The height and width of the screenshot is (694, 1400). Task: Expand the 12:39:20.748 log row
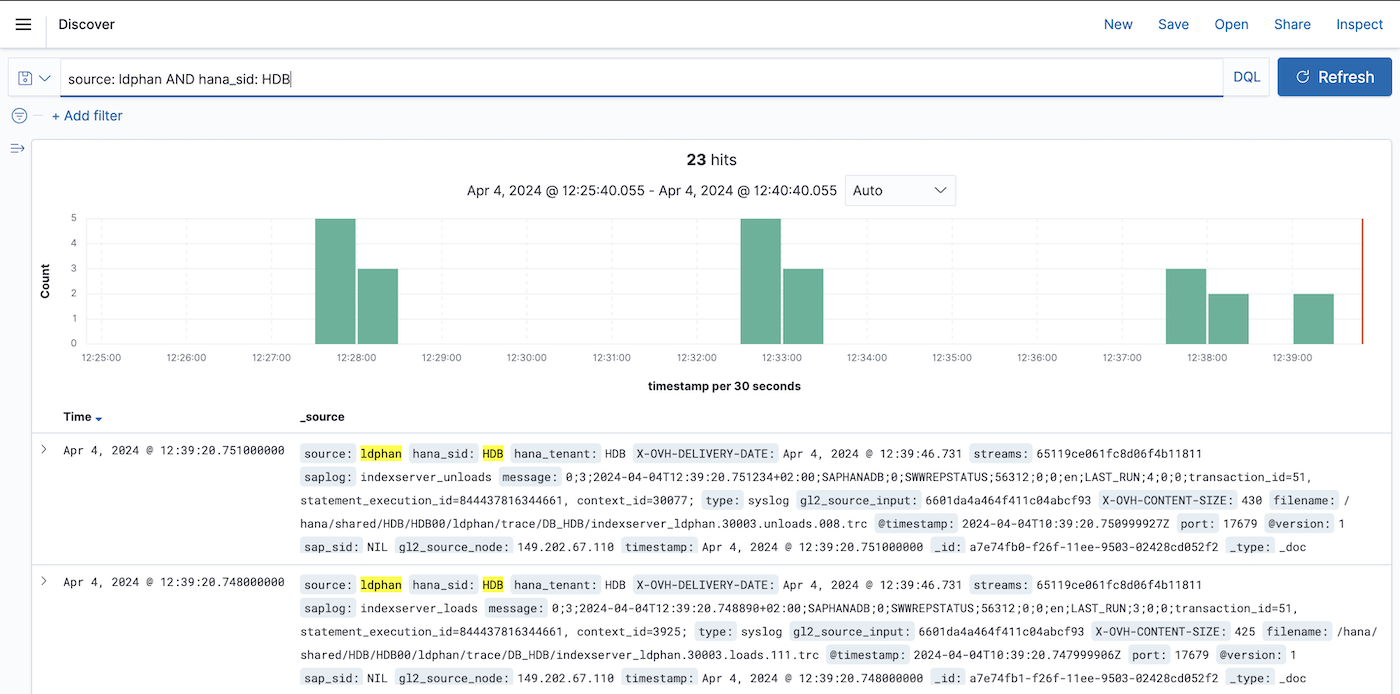tap(44, 582)
